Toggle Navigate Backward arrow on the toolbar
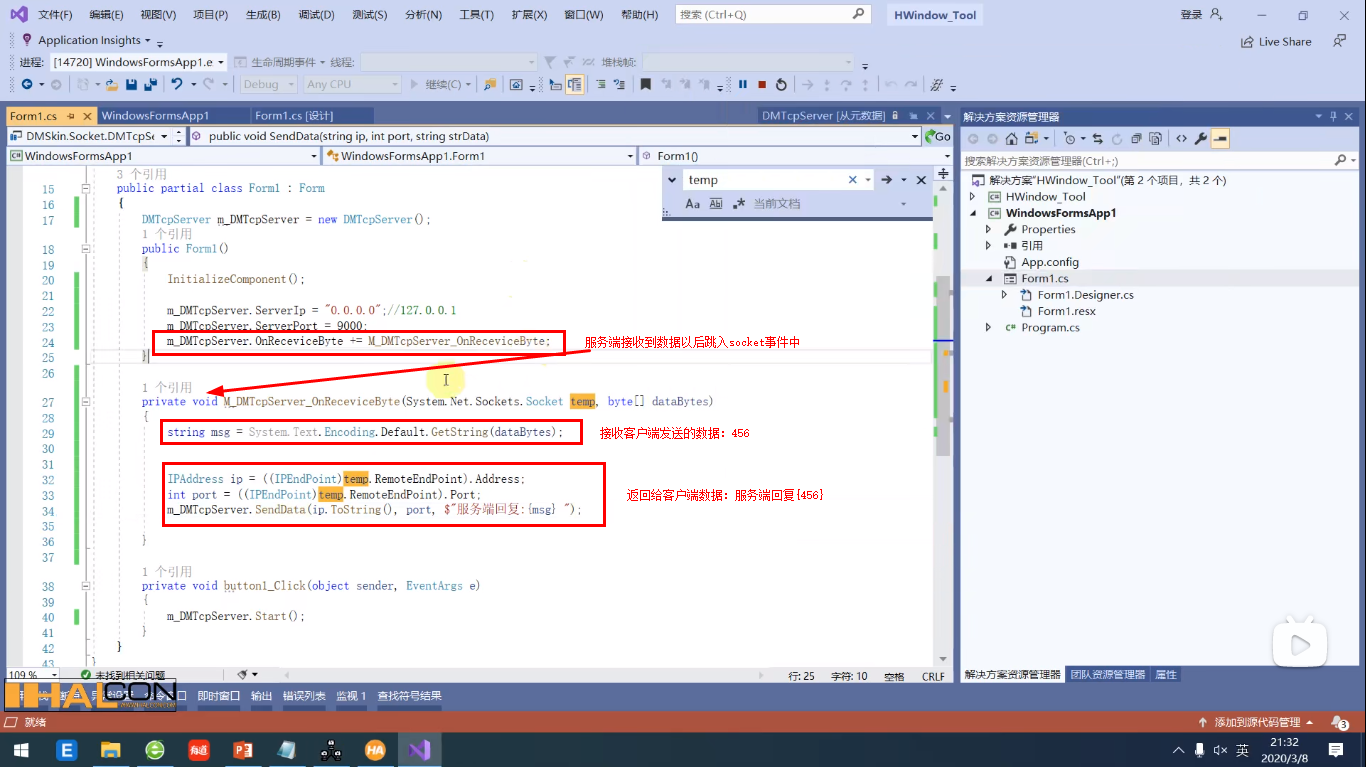1366x767 pixels. click(28, 84)
